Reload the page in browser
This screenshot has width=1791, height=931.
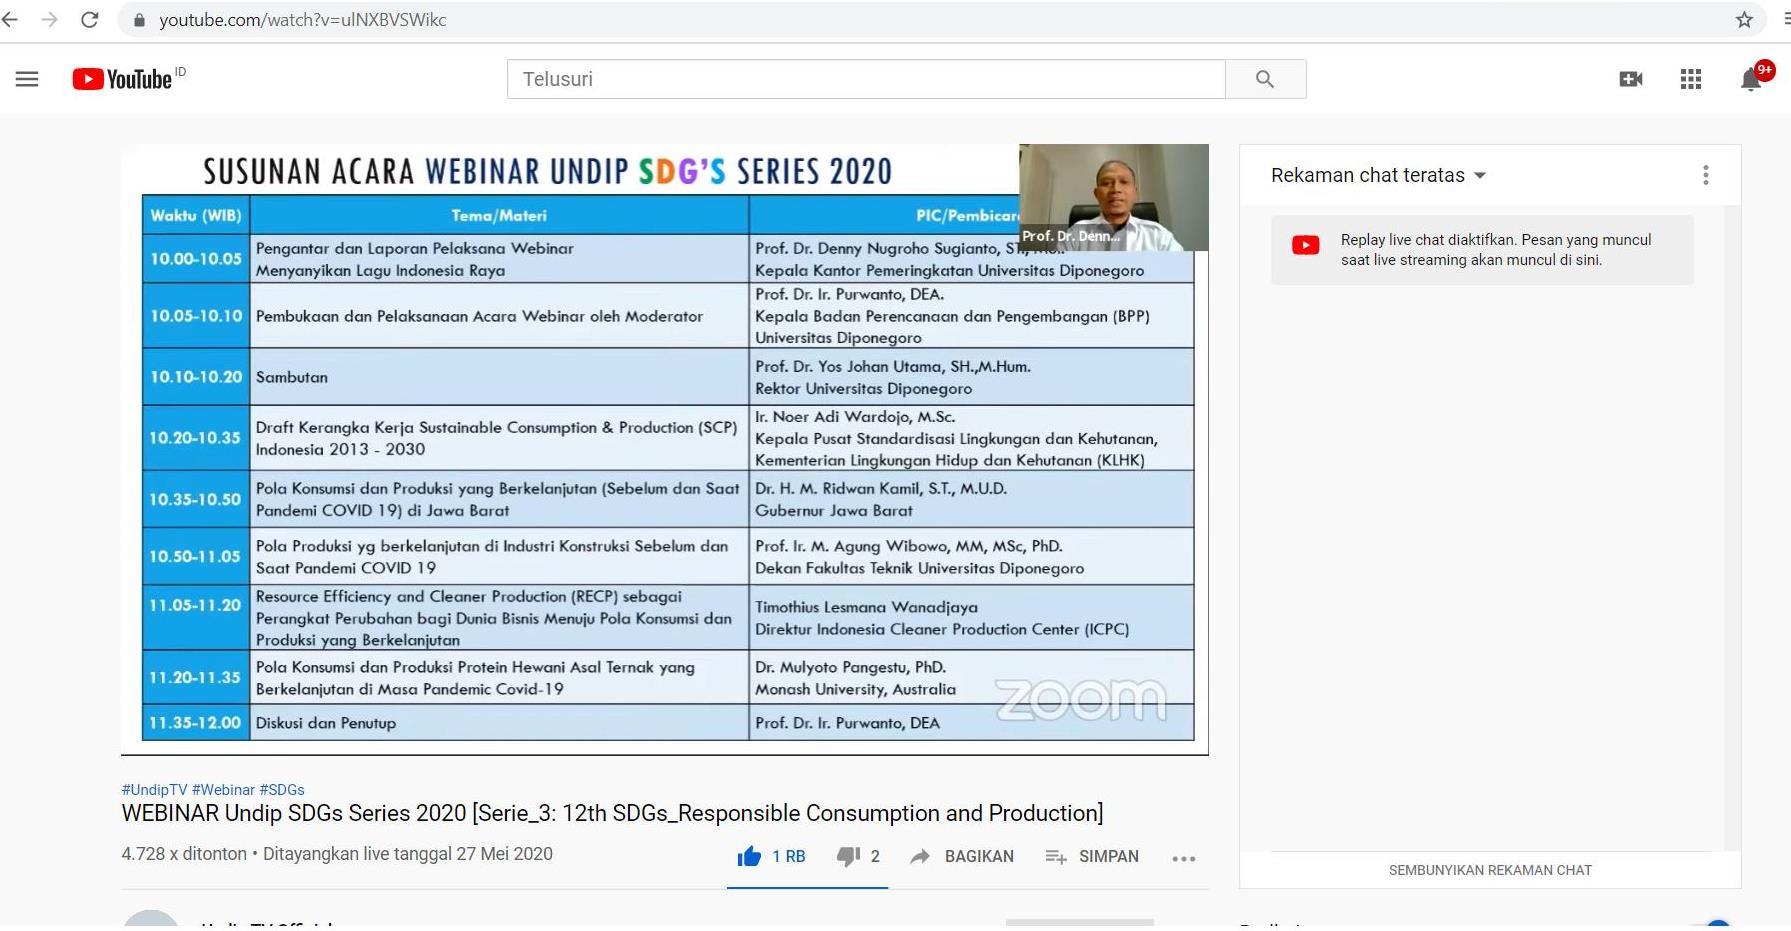pyautogui.click(x=90, y=20)
